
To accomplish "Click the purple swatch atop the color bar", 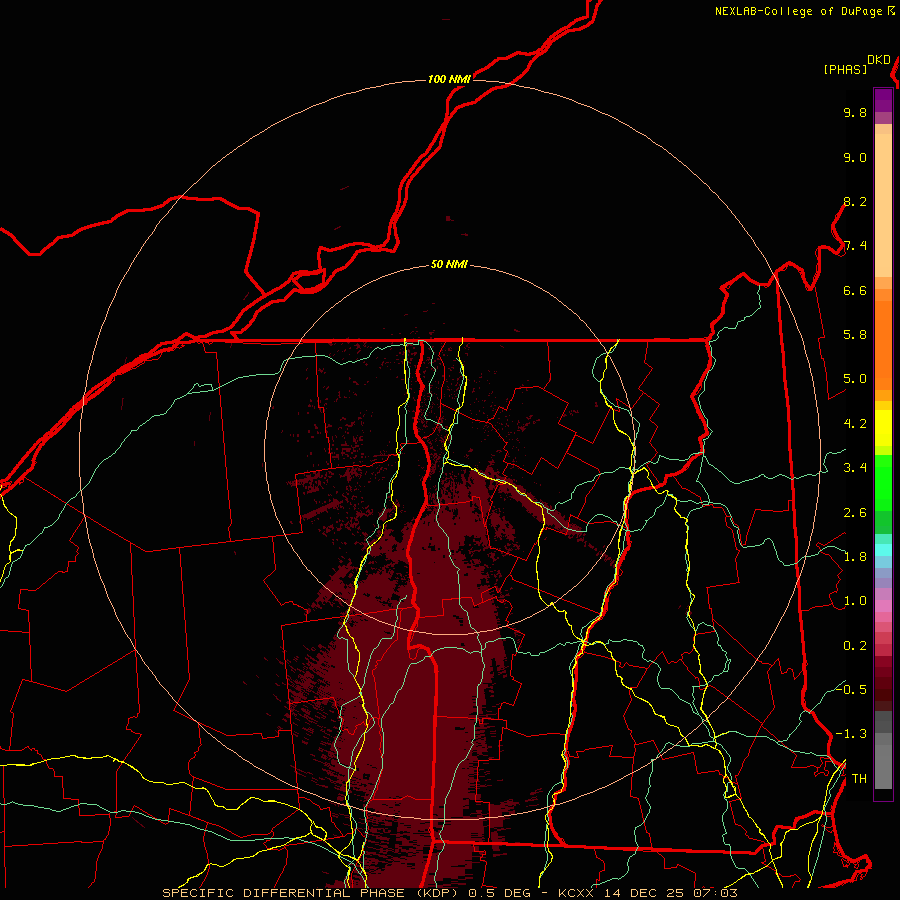I will [x=883, y=100].
